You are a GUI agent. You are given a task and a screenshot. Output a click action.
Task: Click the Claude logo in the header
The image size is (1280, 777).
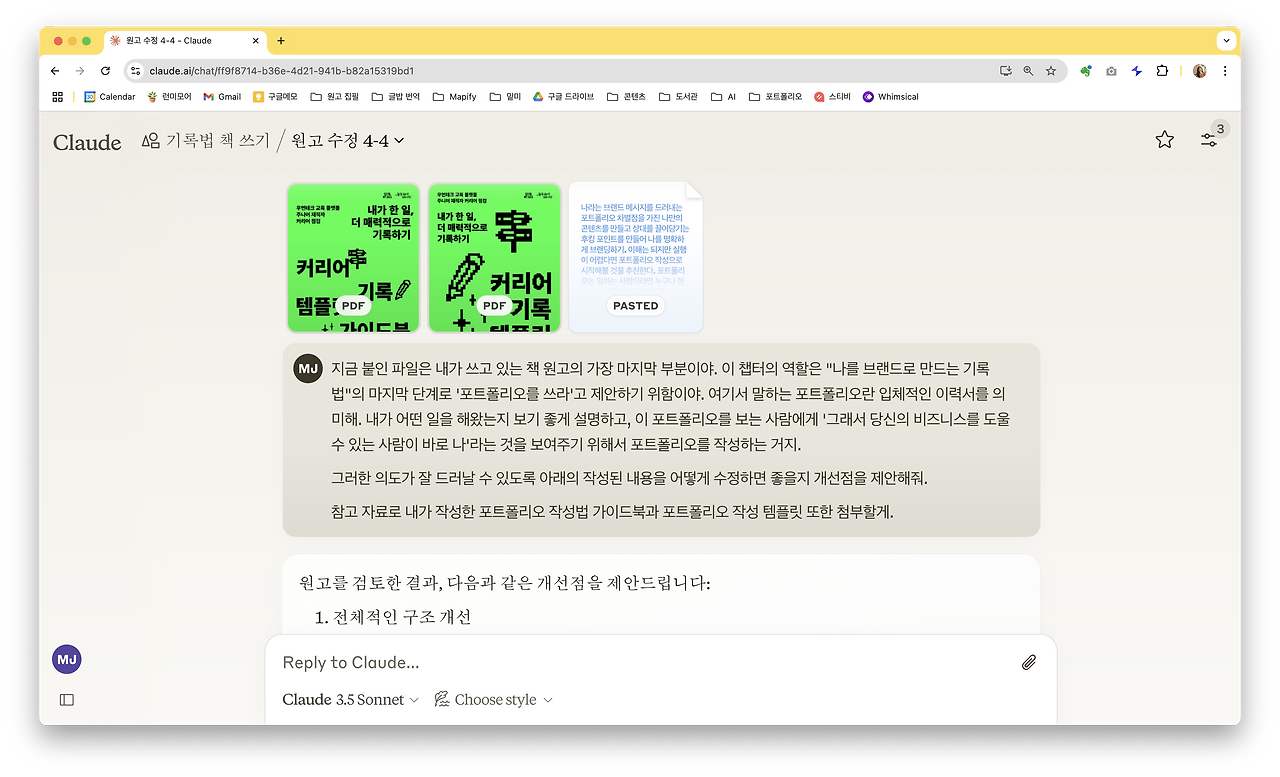87,143
